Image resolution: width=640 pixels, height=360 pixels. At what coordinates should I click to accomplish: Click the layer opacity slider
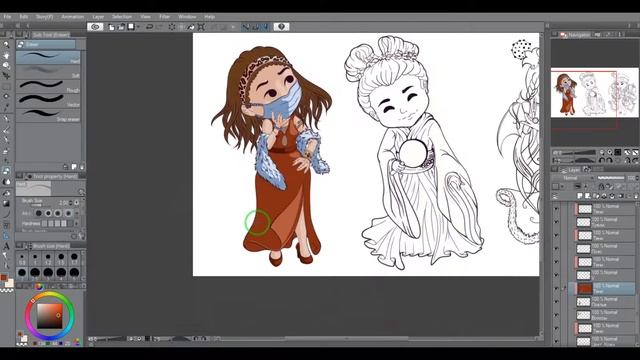[611, 178]
